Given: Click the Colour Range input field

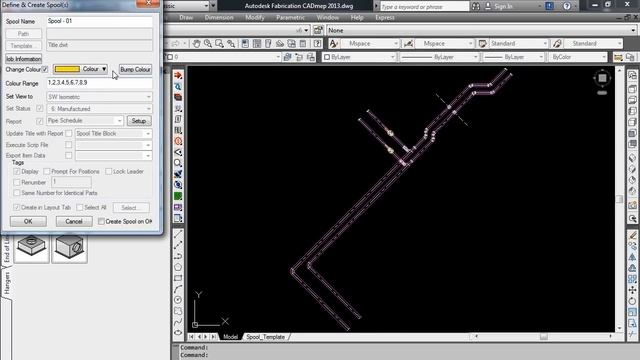Looking at the screenshot, I should pyautogui.click(x=100, y=83).
